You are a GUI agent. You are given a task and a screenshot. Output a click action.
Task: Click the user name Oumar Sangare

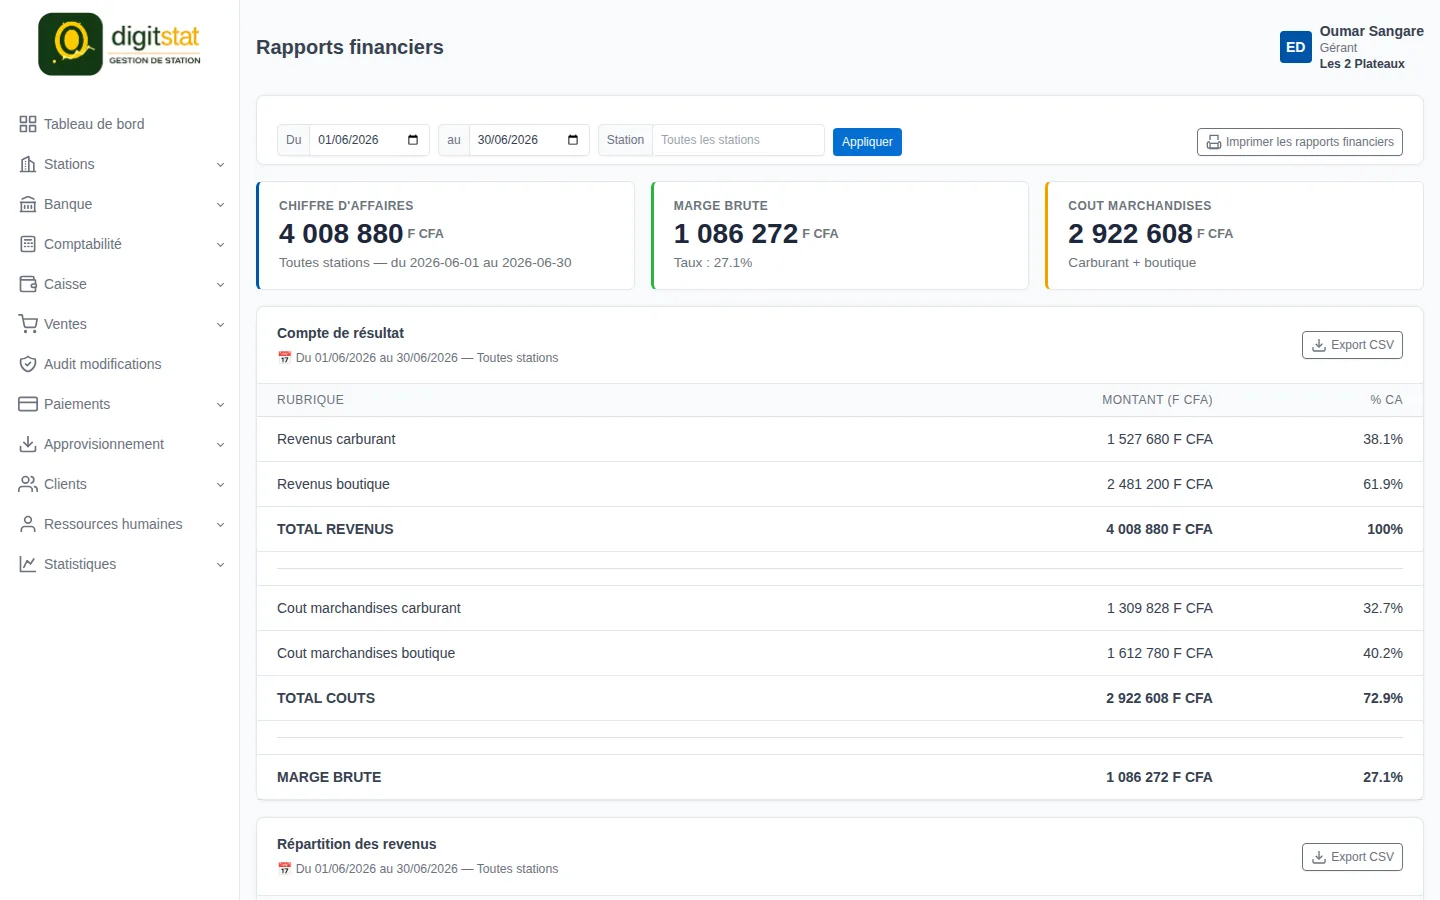1372,31
